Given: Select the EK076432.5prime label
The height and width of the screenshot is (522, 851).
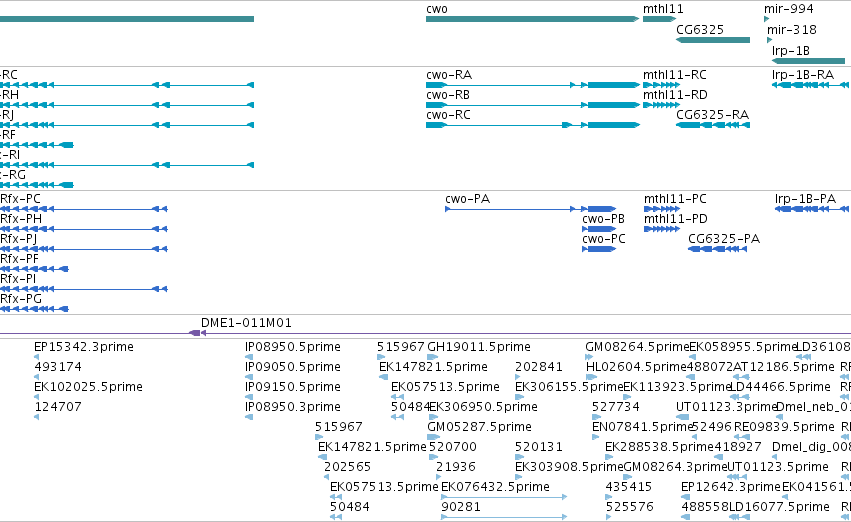Looking at the screenshot, I should (x=496, y=488).
